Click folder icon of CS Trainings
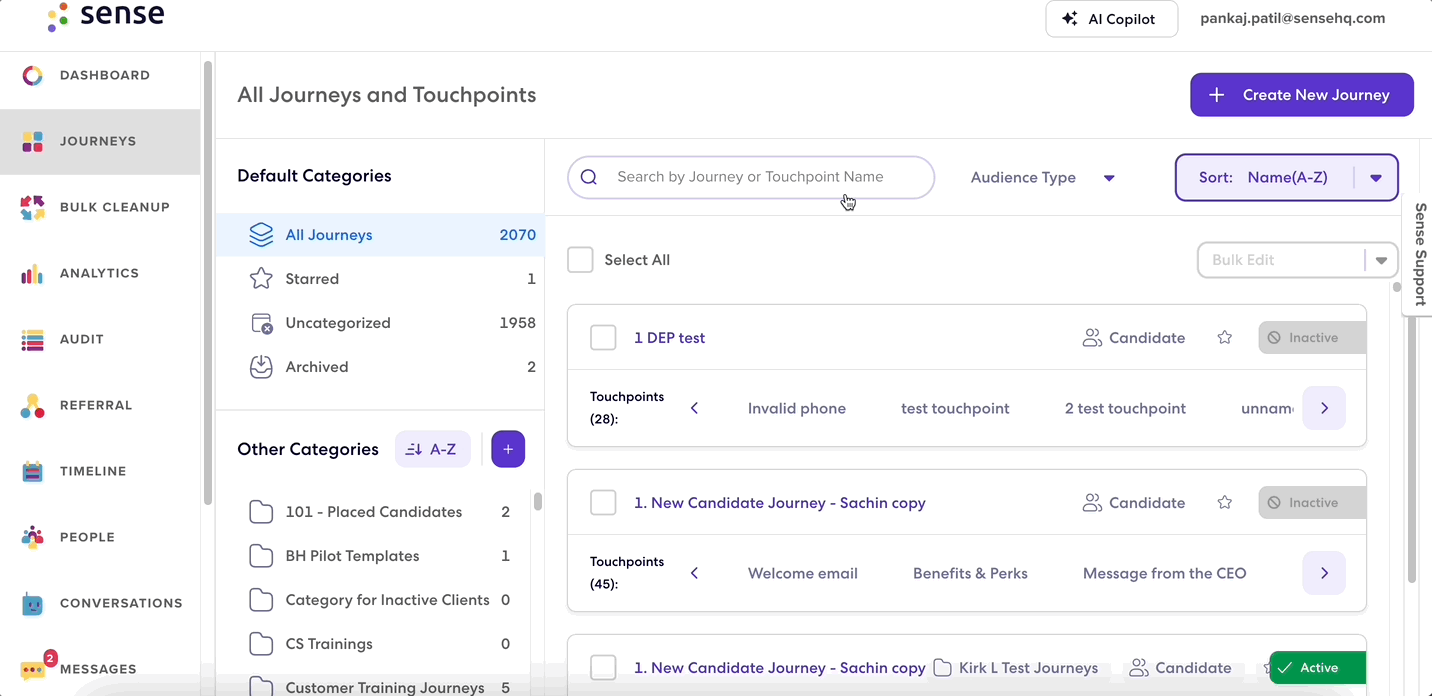 point(261,644)
